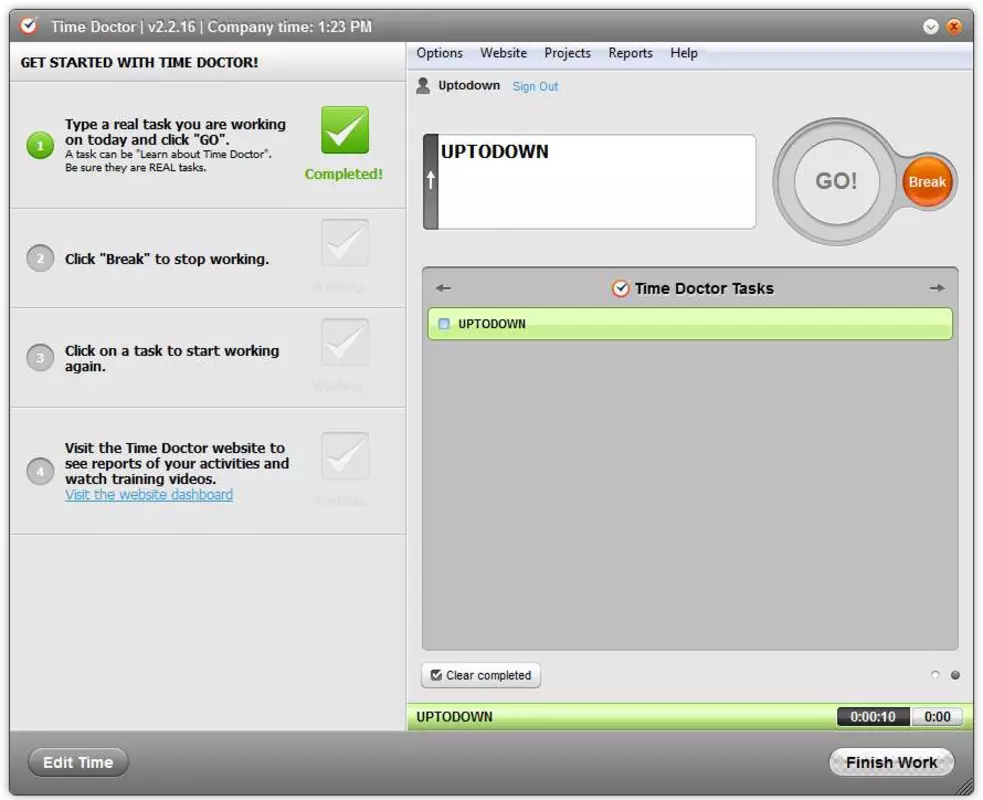Click the up arrow beside task field
Viewport: 983px width, 800px height.
pyautogui.click(x=431, y=181)
